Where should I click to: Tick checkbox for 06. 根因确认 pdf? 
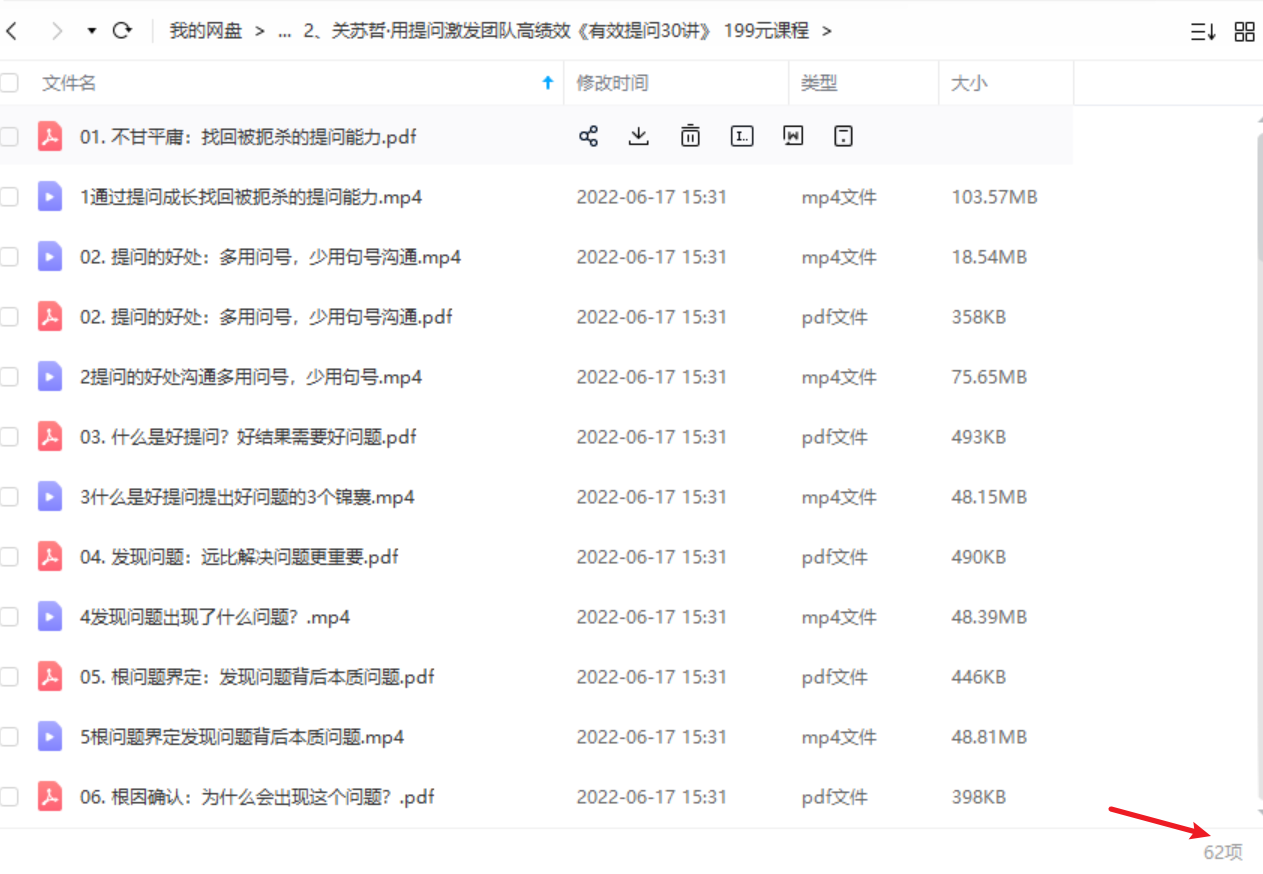click(x=9, y=797)
